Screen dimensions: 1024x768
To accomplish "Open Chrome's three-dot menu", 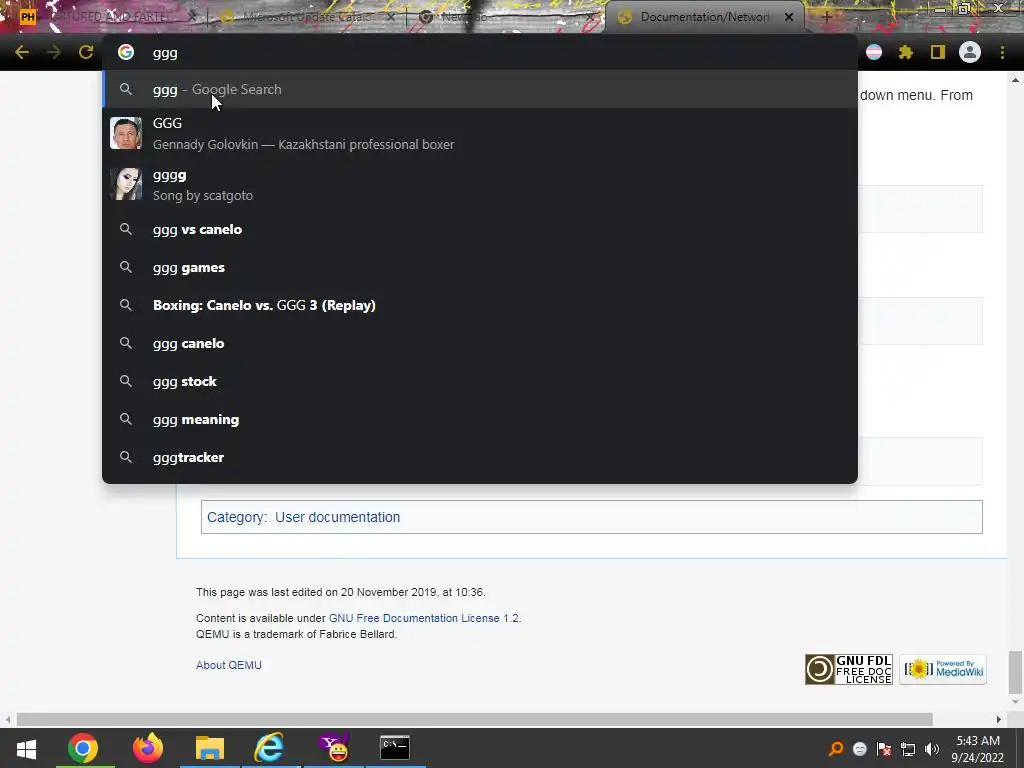I will point(1002,52).
